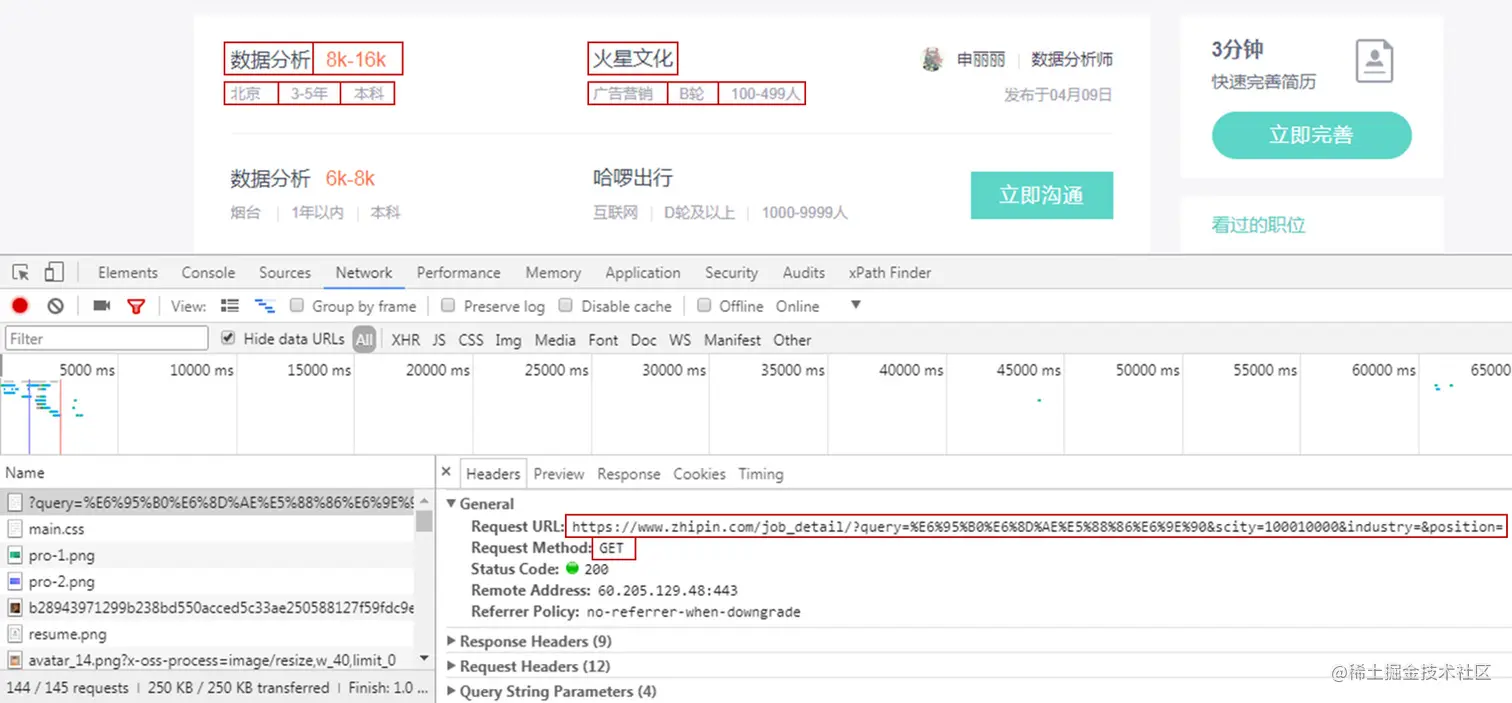Toggle the waterfall overview icon next to View
Screen dimensions: 1512x703
point(265,306)
